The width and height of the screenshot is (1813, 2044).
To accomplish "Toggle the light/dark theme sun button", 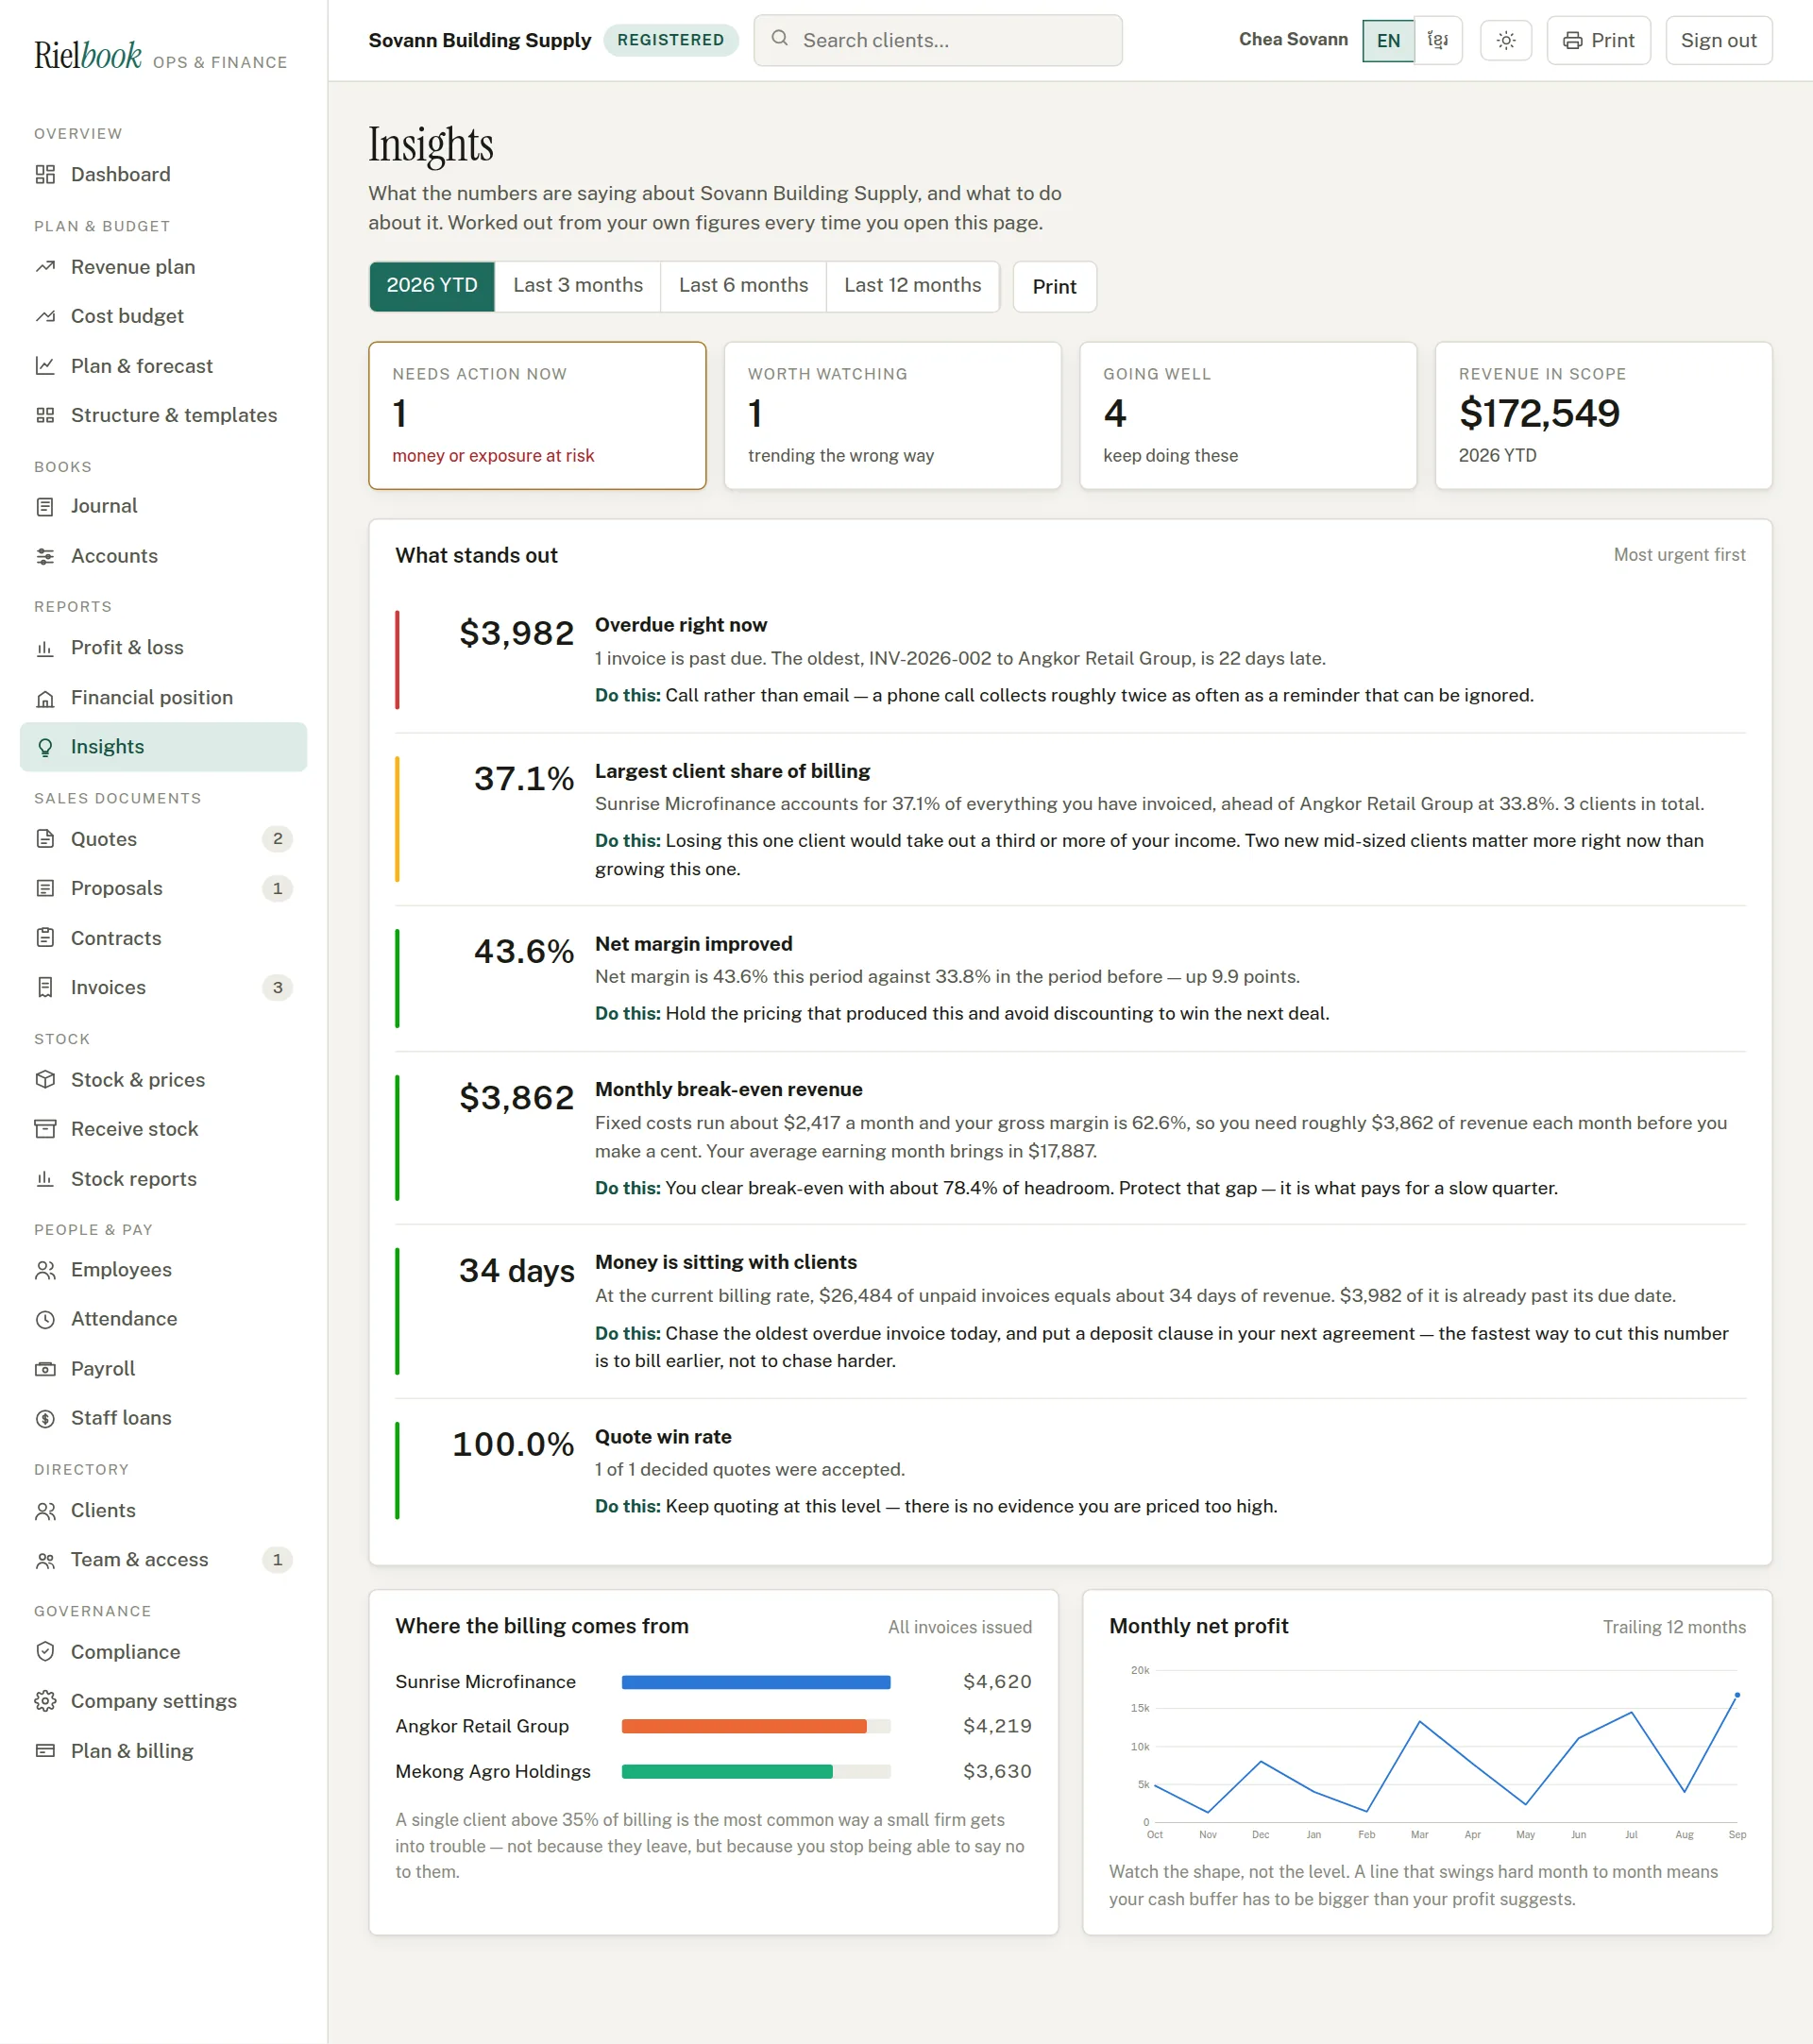I will coord(1506,41).
